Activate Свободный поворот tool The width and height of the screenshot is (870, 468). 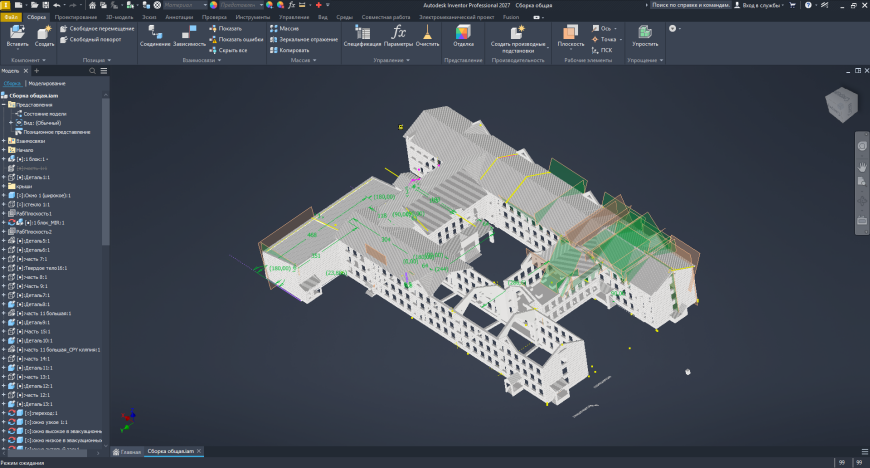pyautogui.click(x=90, y=39)
